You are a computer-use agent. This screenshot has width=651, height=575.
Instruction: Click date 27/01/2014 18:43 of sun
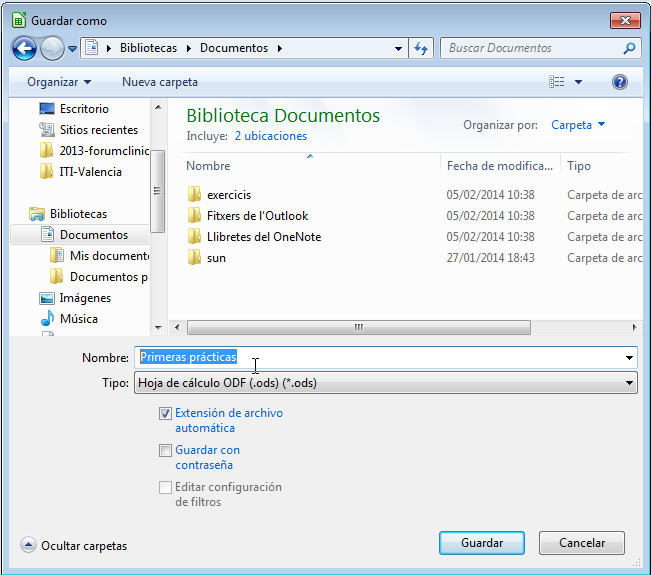pos(490,258)
